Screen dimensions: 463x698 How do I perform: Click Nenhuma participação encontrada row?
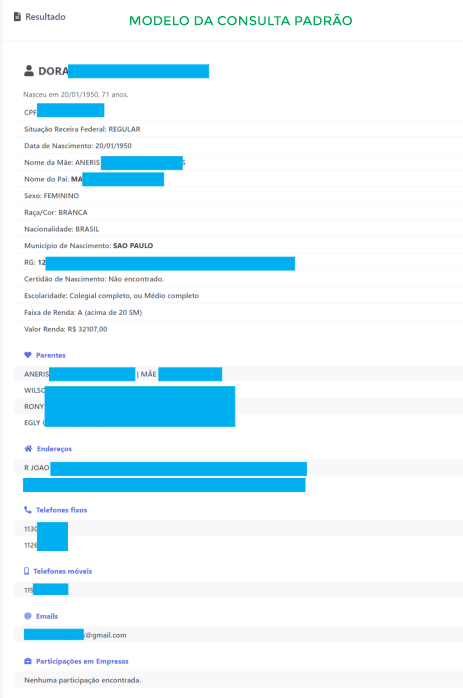[x=239, y=680]
